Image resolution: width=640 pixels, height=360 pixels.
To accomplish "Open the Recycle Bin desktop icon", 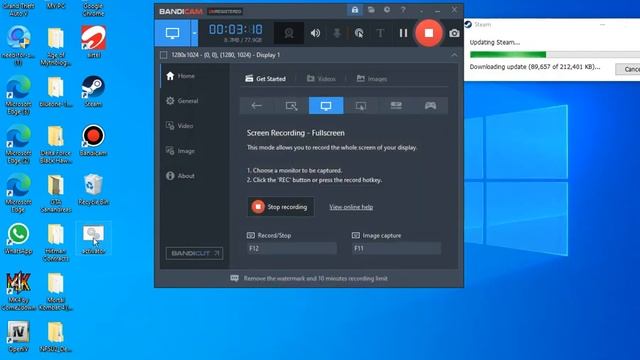I will [x=93, y=189].
